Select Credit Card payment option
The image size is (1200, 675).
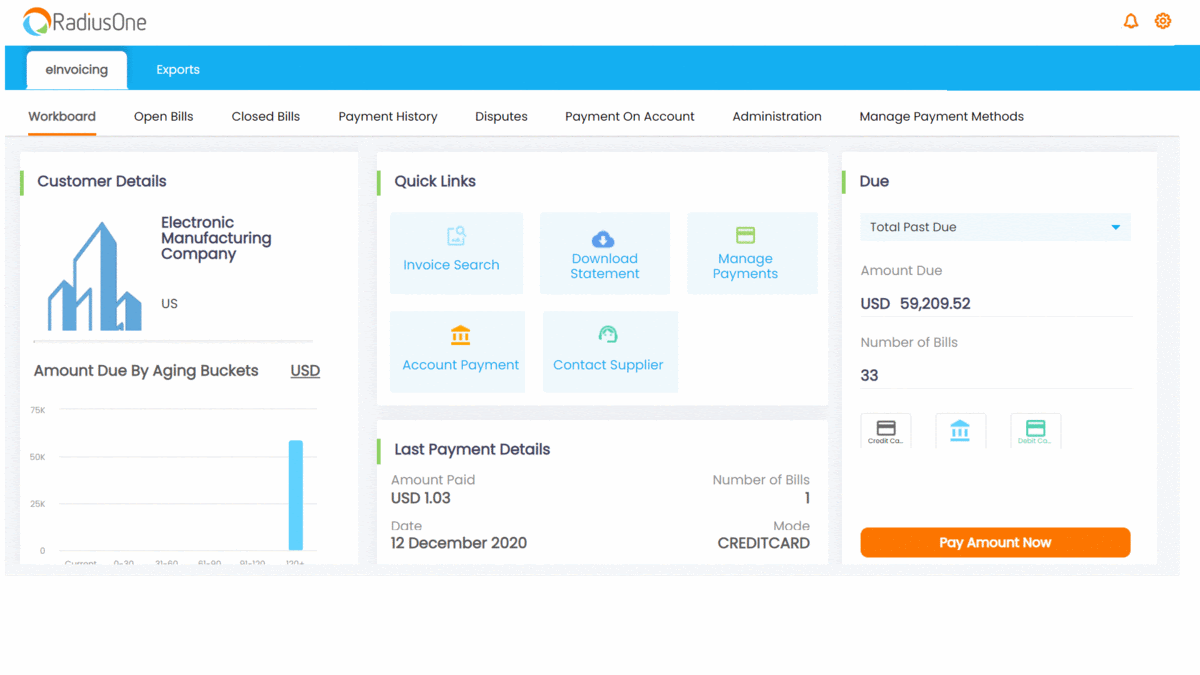pos(886,431)
